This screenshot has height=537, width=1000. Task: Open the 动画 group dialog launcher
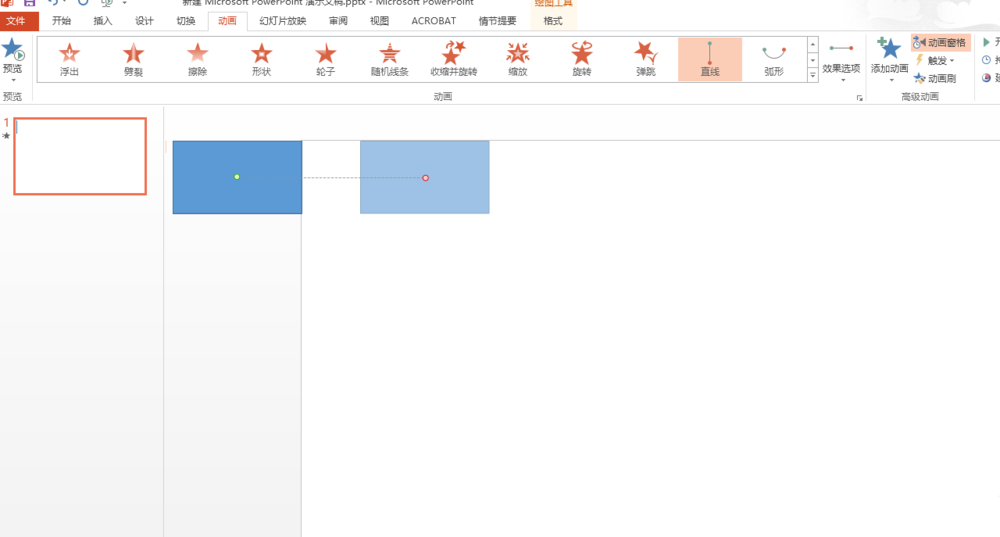click(860, 98)
